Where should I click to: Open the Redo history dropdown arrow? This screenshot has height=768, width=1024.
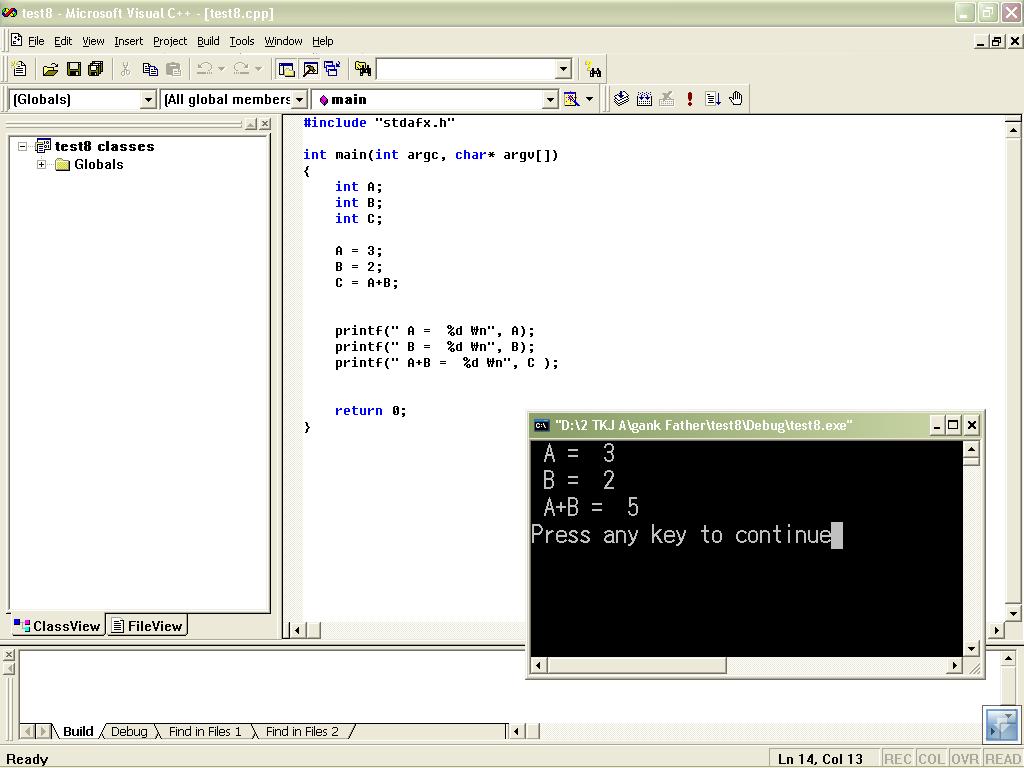click(258, 69)
